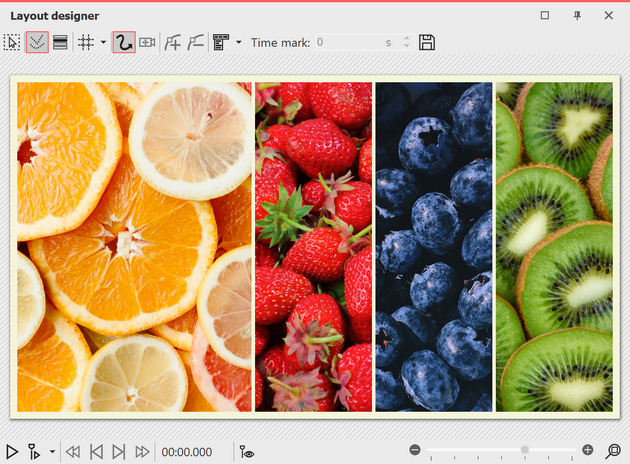Click the zoom slider handle
This screenshot has height=464, width=630.
pos(524,451)
